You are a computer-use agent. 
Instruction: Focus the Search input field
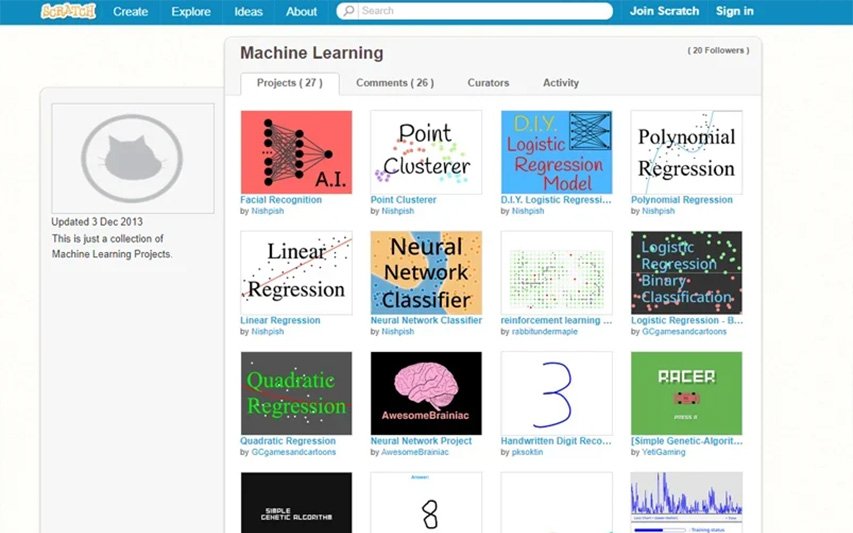point(474,11)
